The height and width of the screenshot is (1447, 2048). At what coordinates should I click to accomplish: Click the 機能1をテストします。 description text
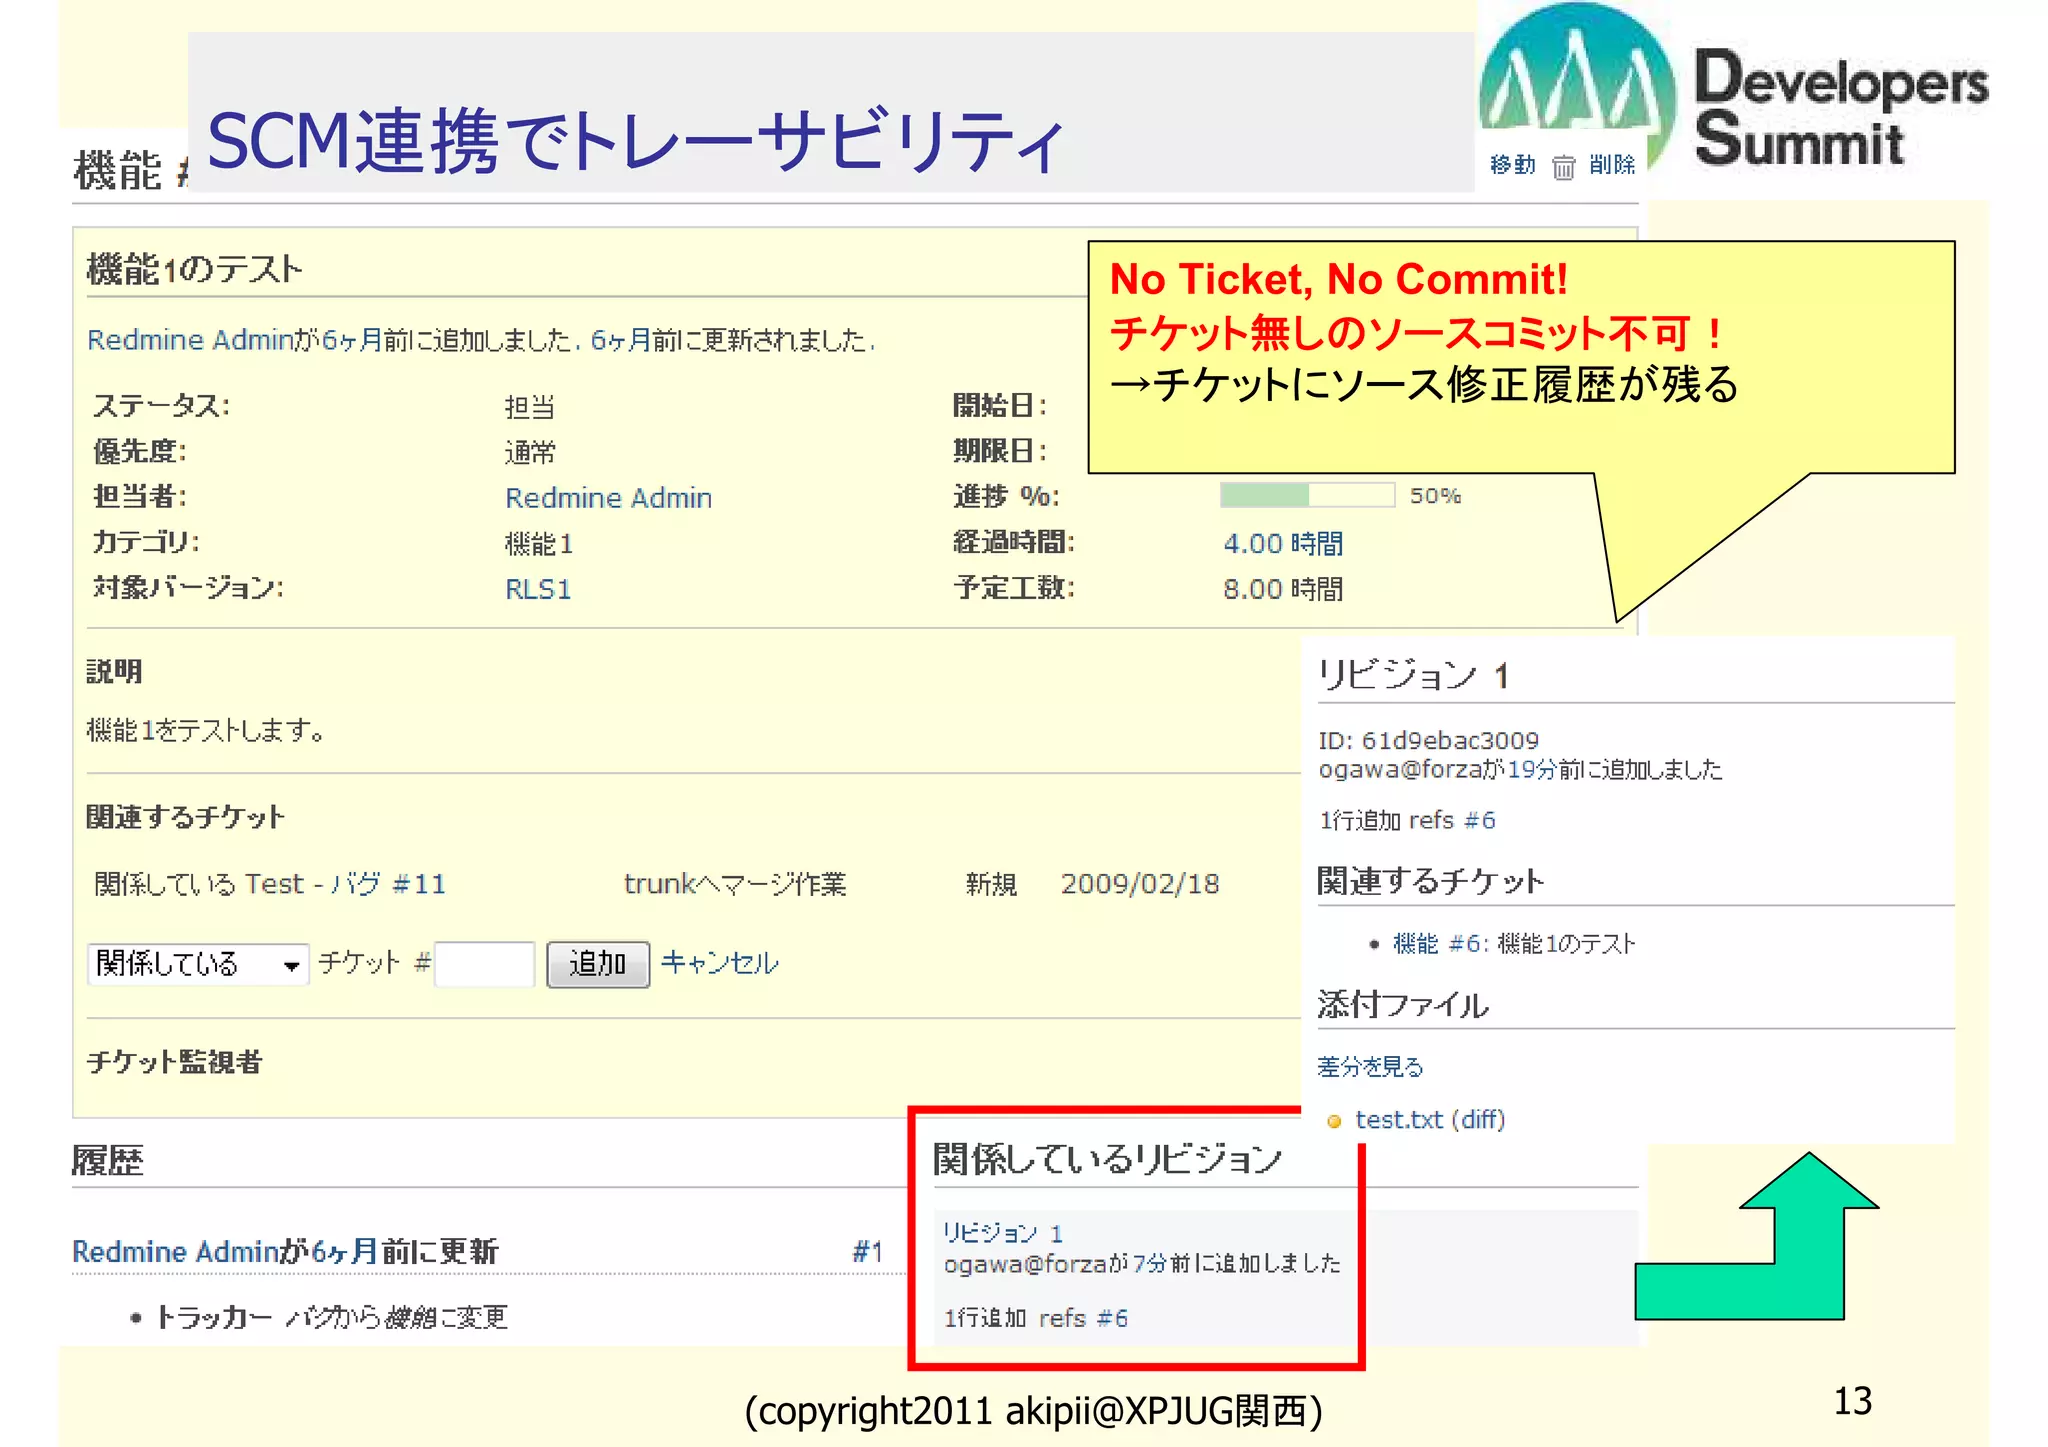click(206, 731)
